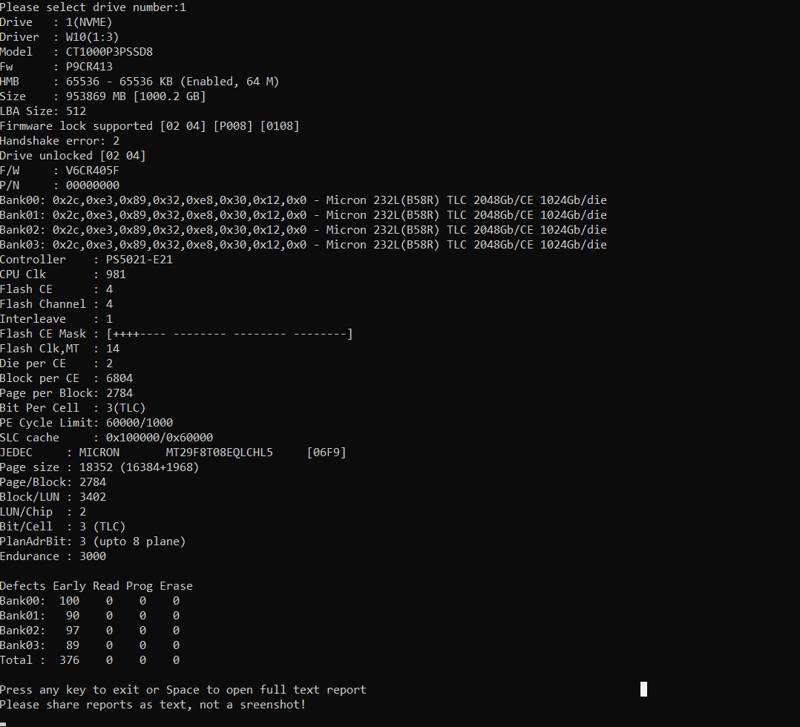This screenshot has height=727, width=800.
Task: Click the model name CT1000P3PSSD8
Action: [x=109, y=52]
